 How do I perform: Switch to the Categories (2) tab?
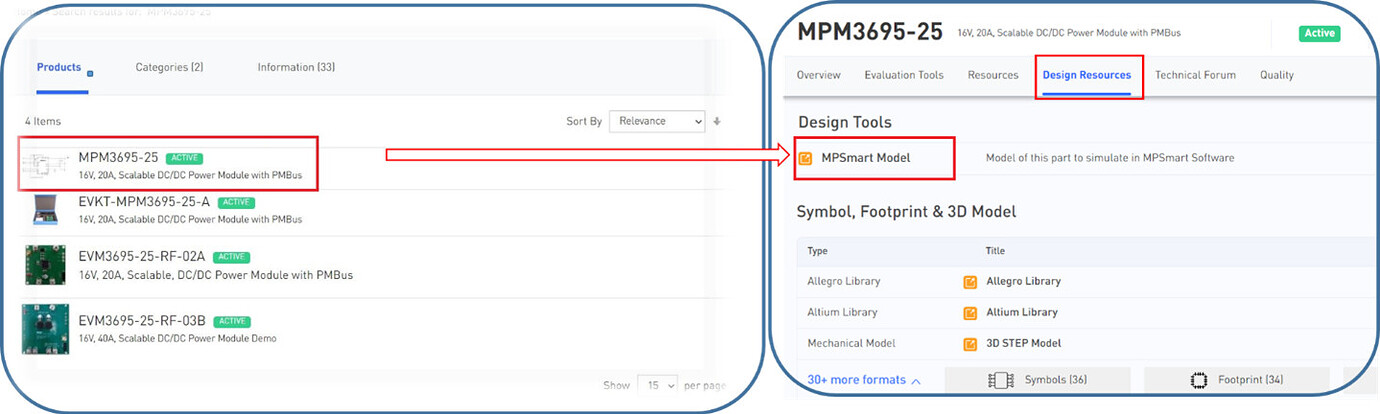pos(170,67)
